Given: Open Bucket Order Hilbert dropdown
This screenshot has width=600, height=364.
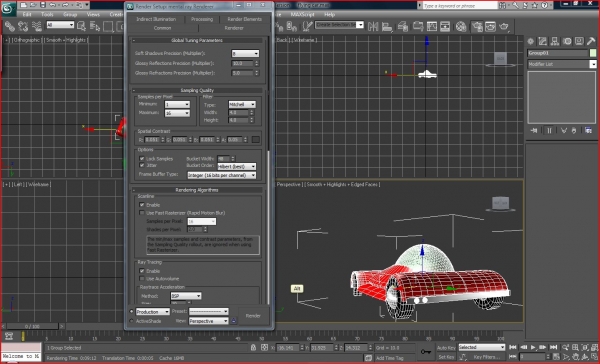Looking at the screenshot, I should coord(237,166).
